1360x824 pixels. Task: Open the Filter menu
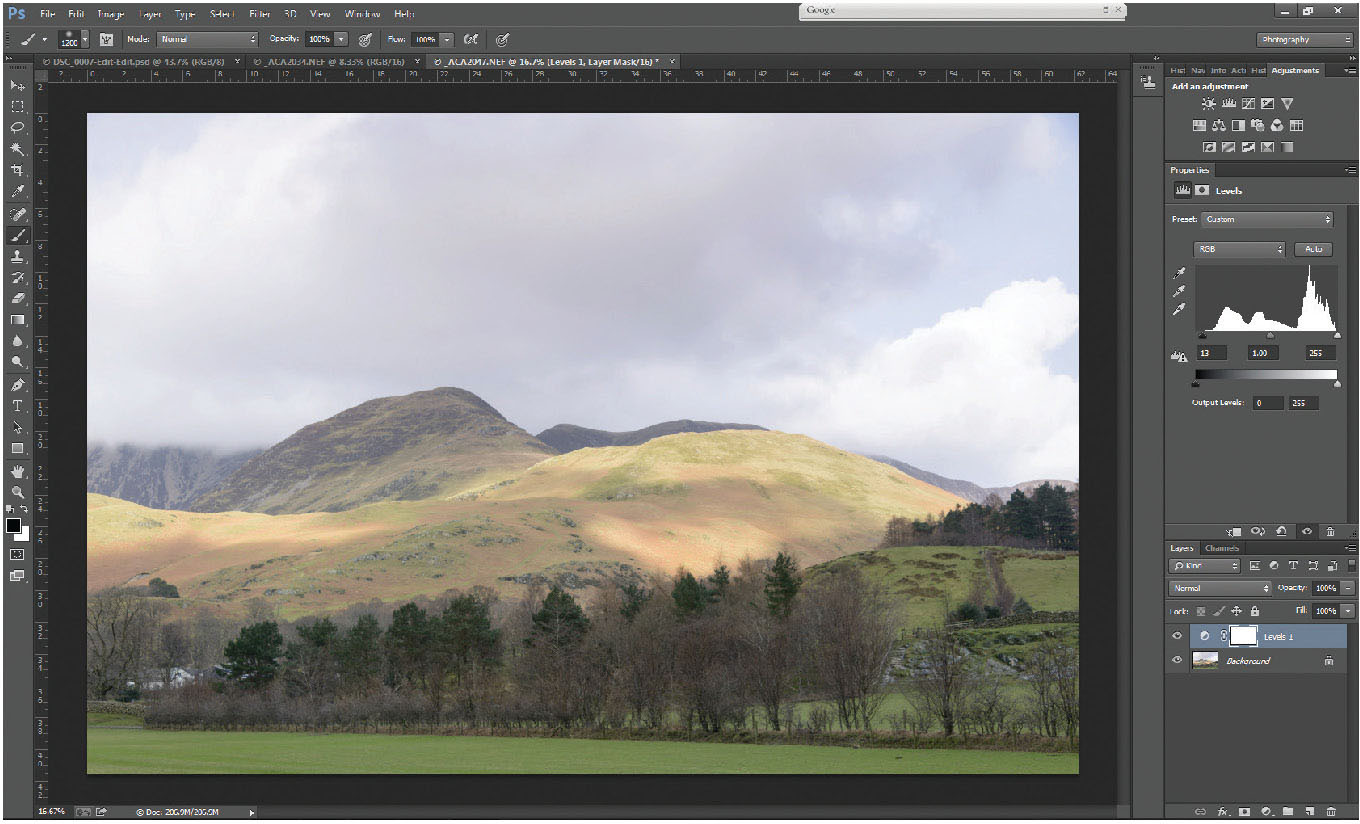[x=259, y=14]
